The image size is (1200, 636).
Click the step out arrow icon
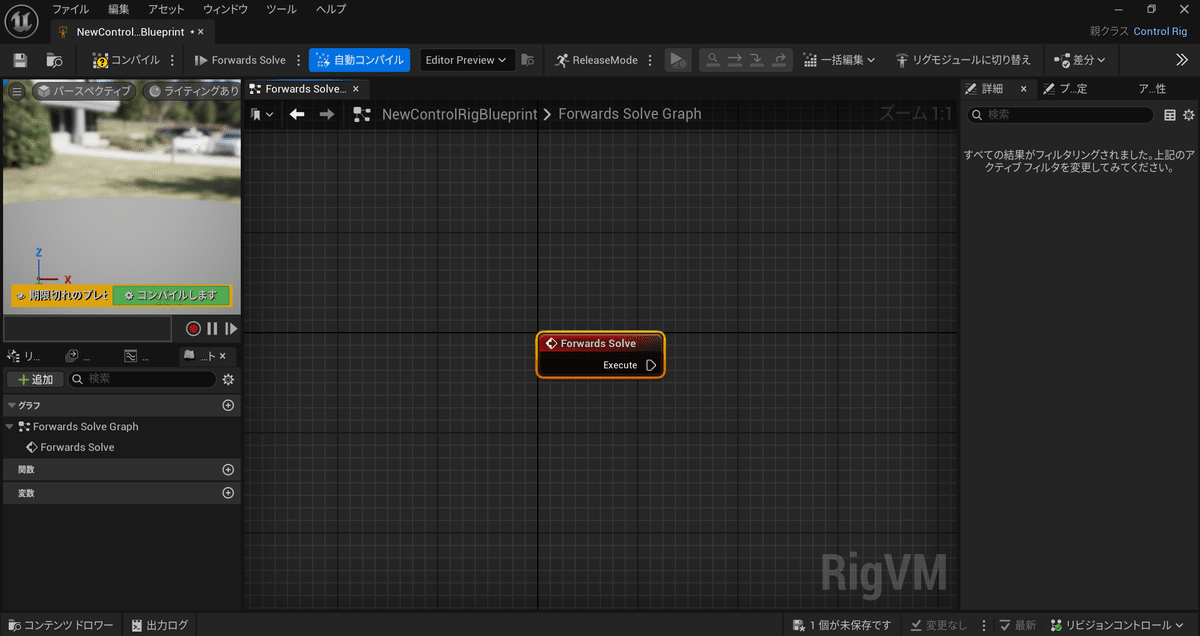[779, 60]
